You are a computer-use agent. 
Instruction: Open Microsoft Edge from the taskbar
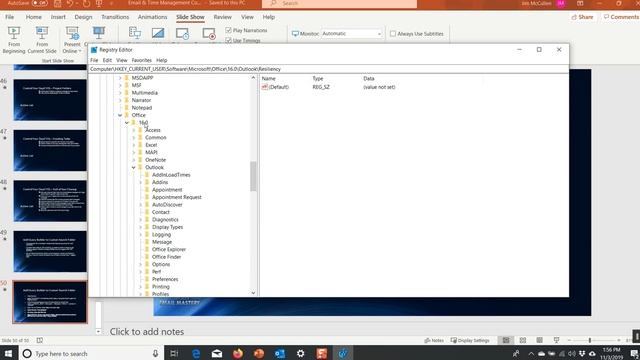coord(196,353)
